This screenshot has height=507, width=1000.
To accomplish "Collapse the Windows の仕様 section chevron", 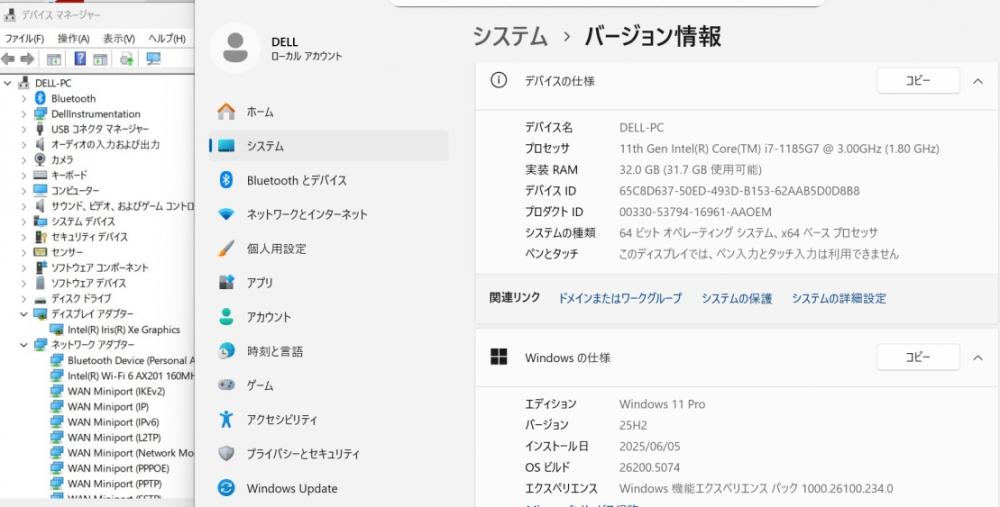I will pos(978,358).
